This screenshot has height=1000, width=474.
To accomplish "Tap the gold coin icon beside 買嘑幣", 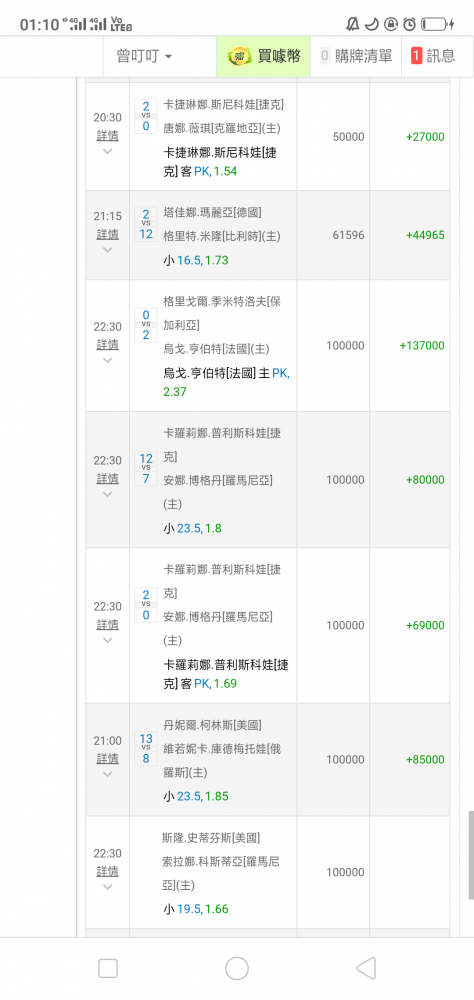I will [239, 56].
